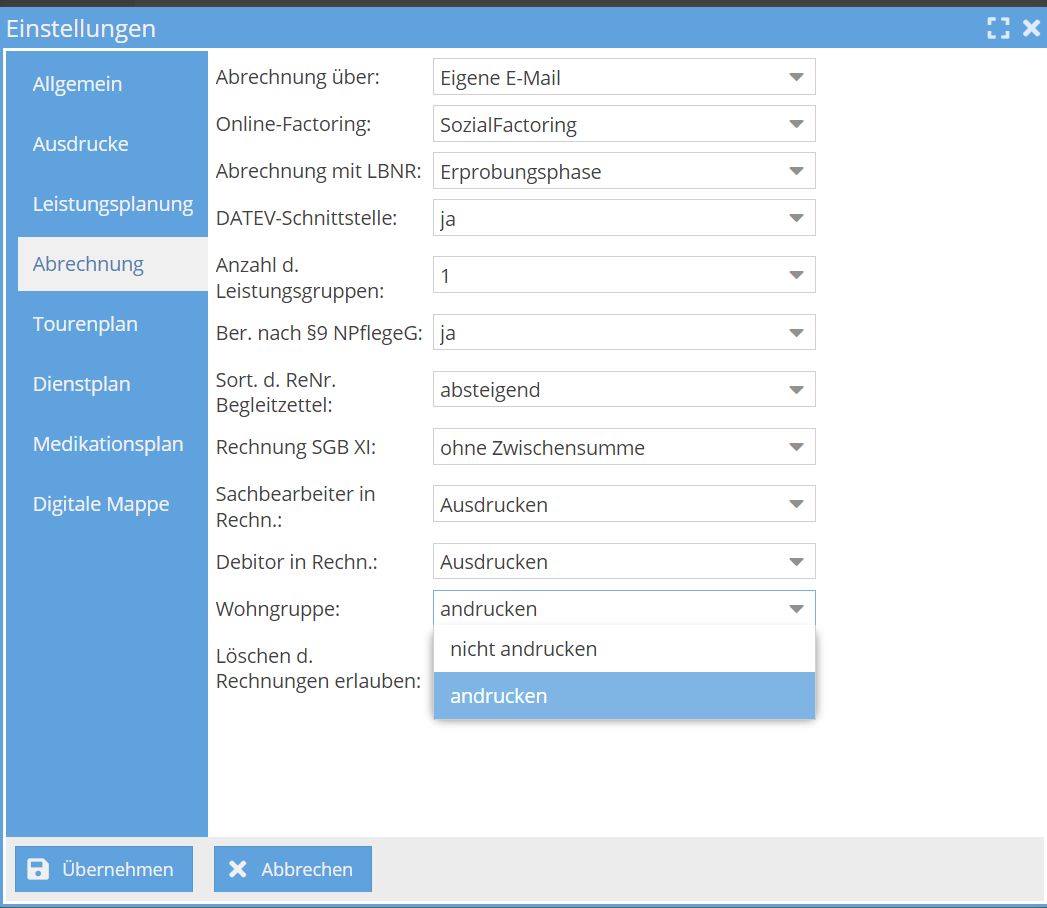Change the 'Rechnung SGB XI' dropdown

pyautogui.click(x=624, y=447)
